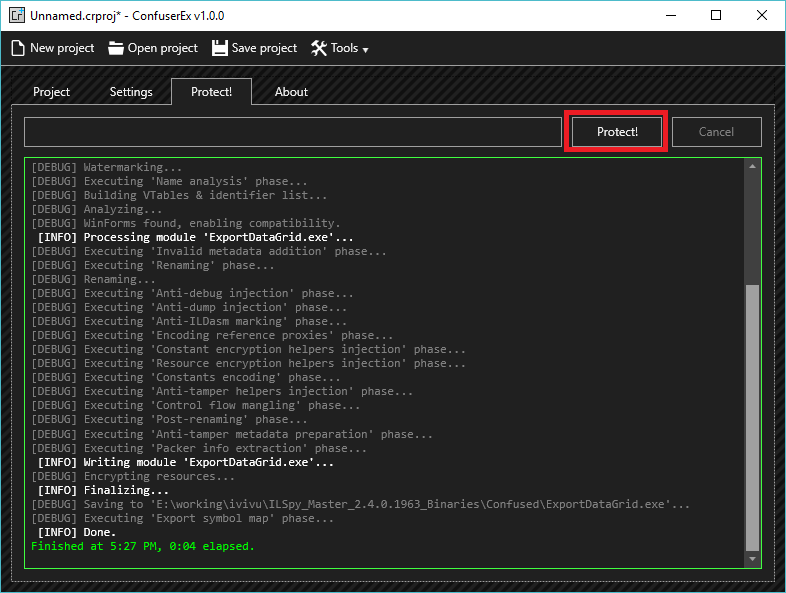Image resolution: width=786 pixels, height=593 pixels.
Task: Click the 'Processing module' info line
Action: pyautogui.click(x=195, y=237)
